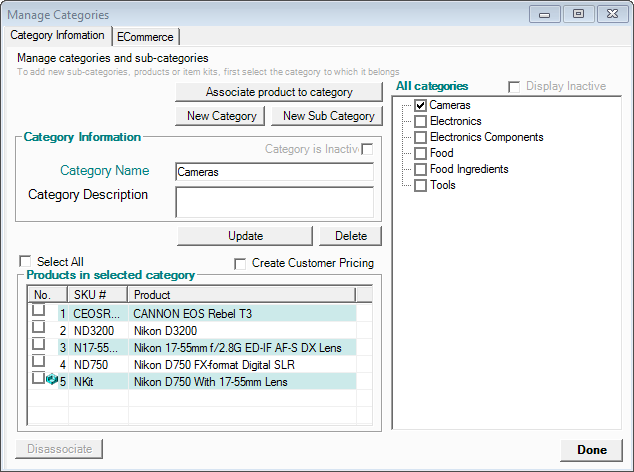Switch to the ECommerce tab
The height and width of the screenshot is (472, 634).
145,36
